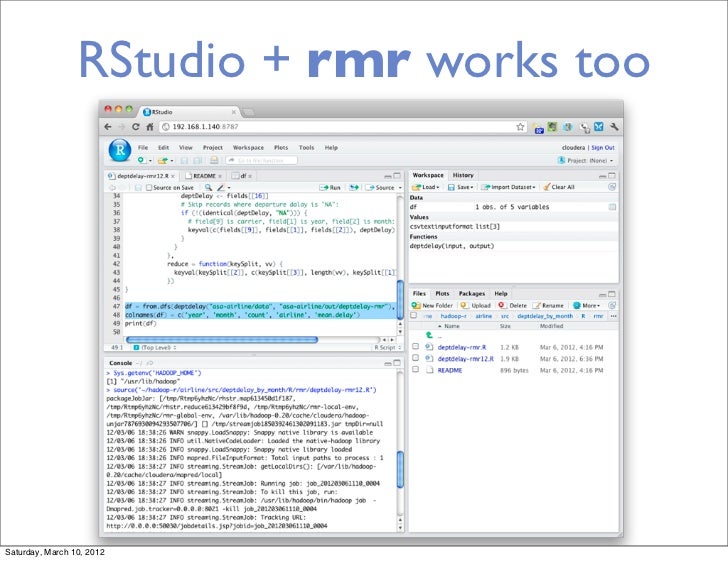Open the Import Dataset dropdown
The image size is (728, 561).
508,187
